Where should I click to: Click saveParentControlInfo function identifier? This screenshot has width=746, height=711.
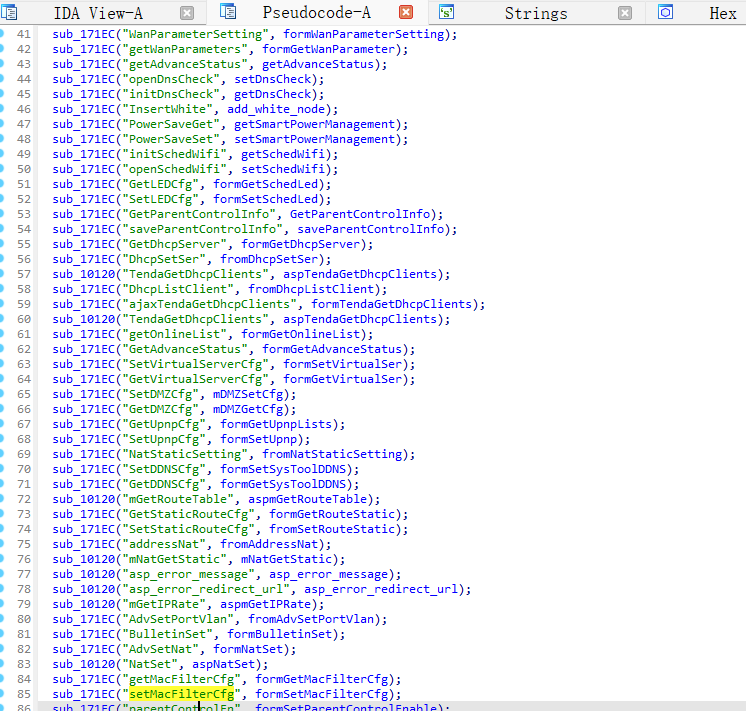[371, 229]
